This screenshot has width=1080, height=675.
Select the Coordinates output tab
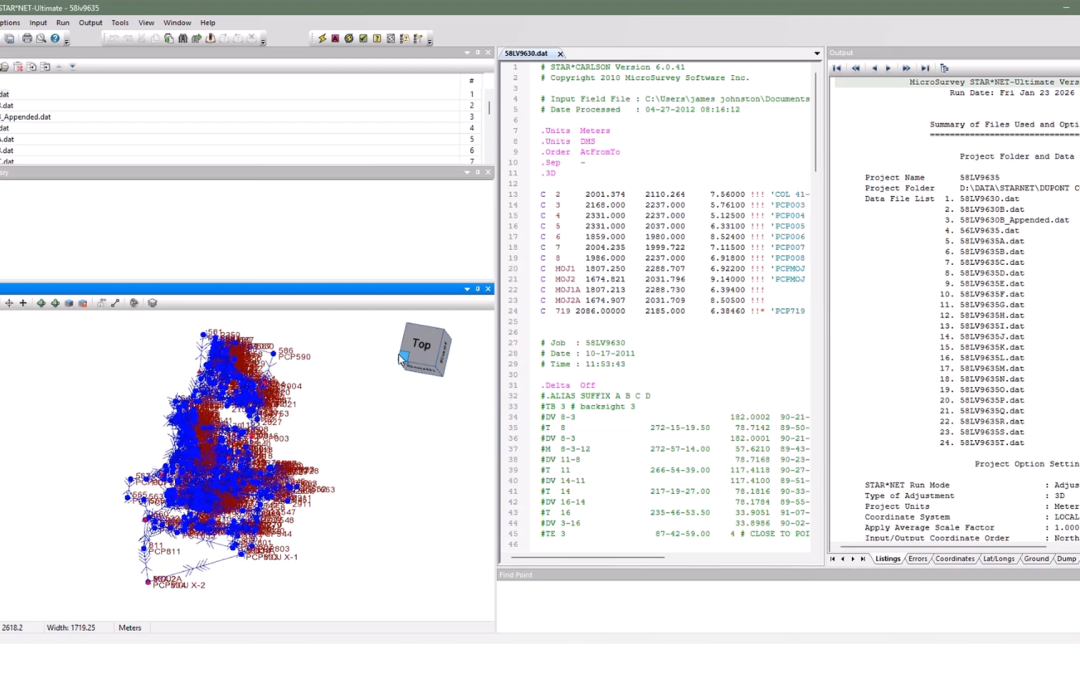(954, 559)
